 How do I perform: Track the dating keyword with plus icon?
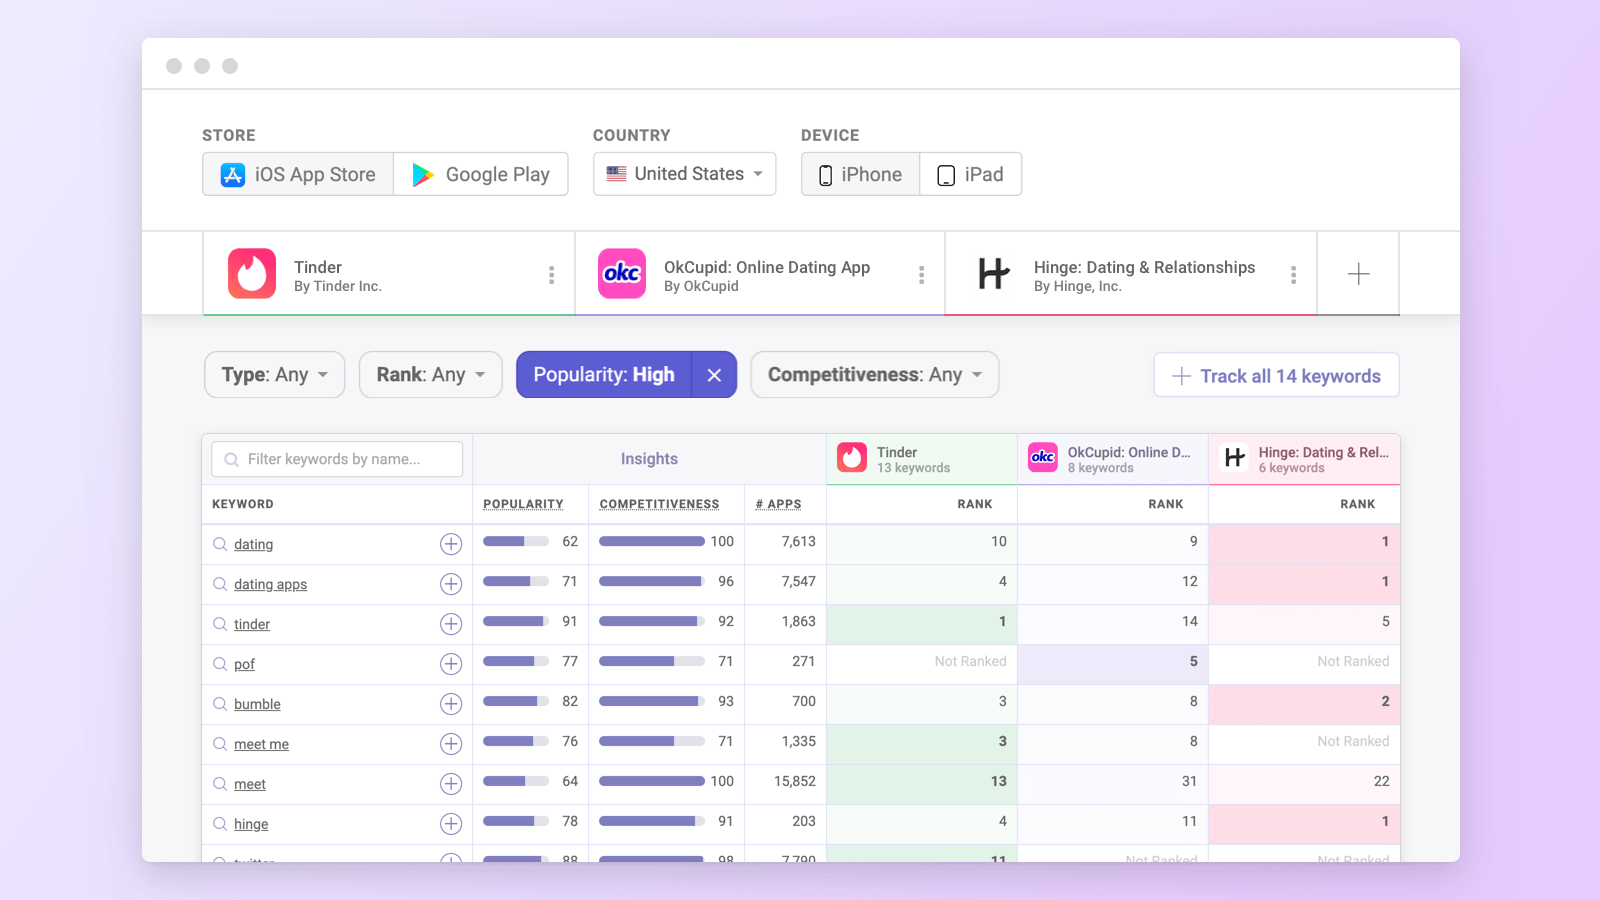[451, 544]
